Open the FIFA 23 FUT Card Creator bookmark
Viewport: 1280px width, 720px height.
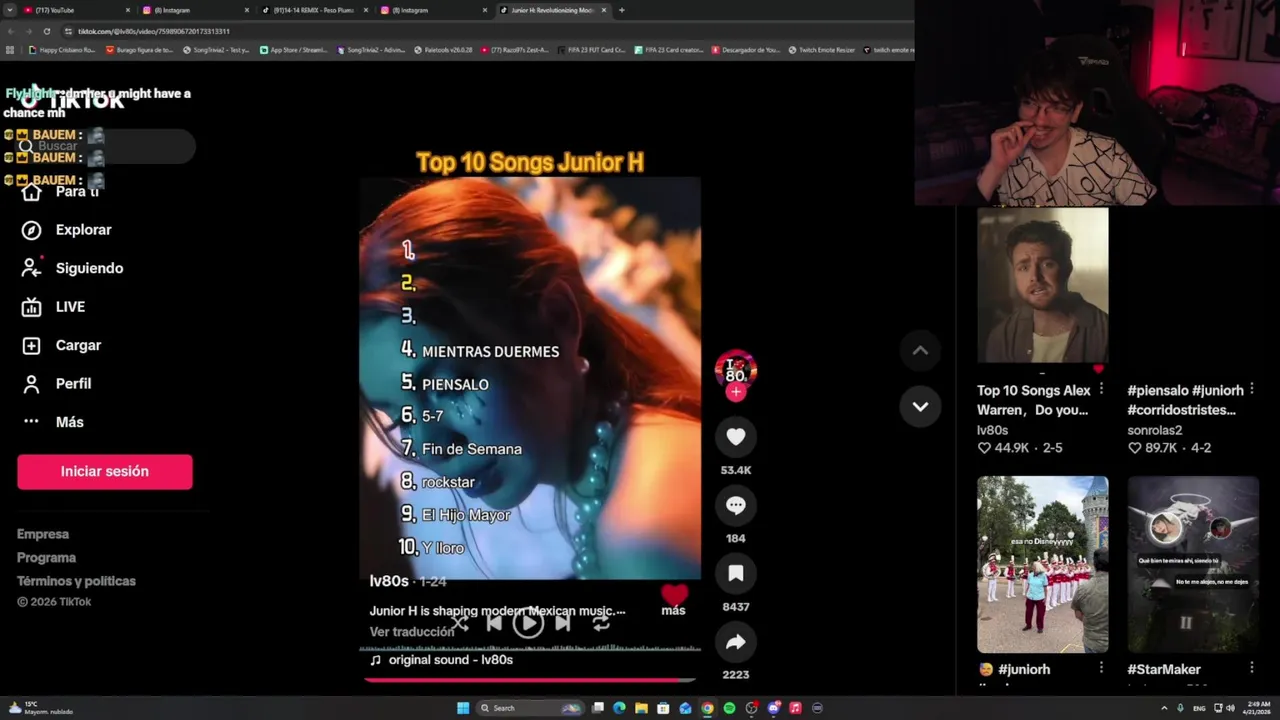[x=591, y=50]
